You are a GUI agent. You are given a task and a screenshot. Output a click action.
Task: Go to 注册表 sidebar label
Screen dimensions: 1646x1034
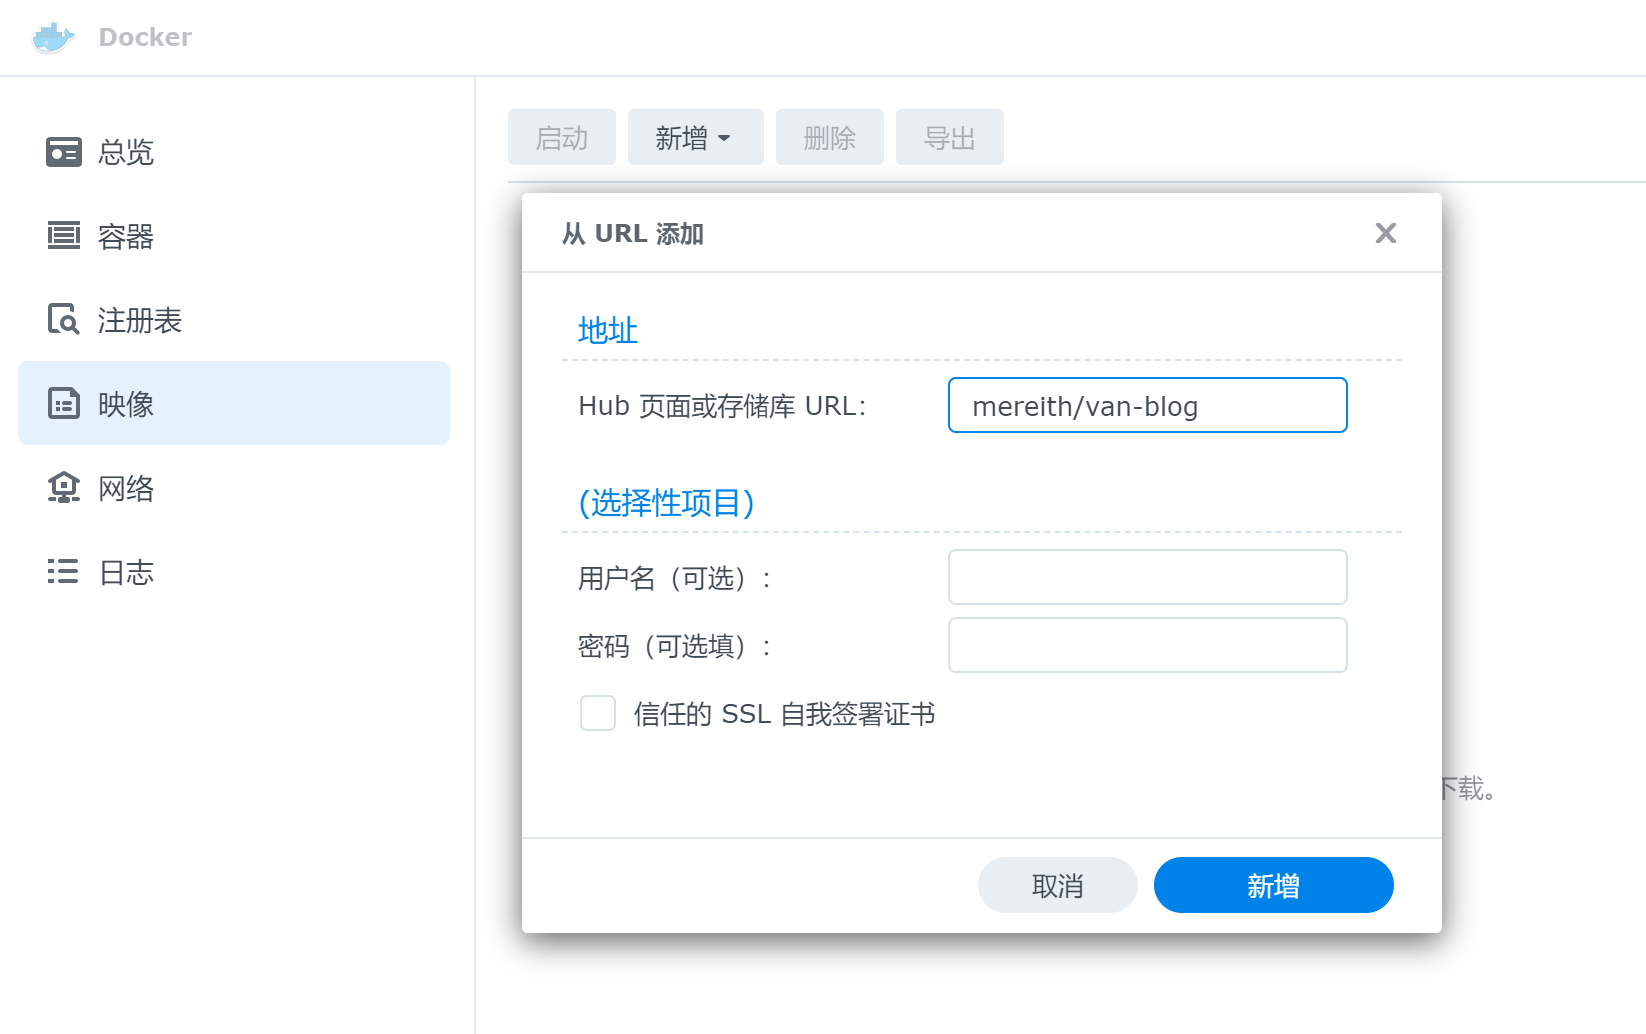pos(140,320)
